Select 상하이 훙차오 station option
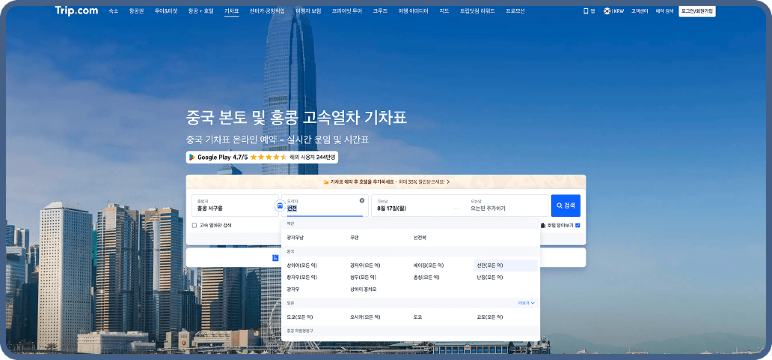Image resolution: width=772 pixels, height=360 pixels. 363,289
